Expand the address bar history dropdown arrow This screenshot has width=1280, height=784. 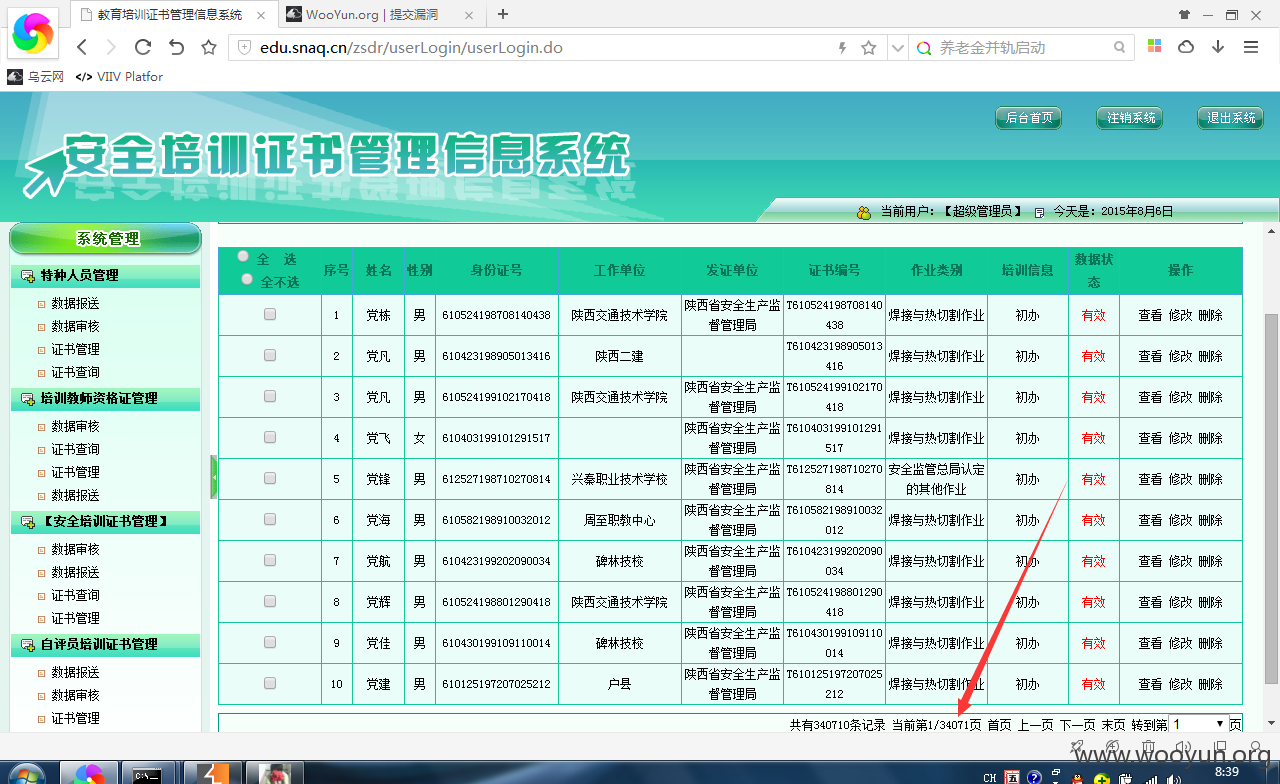(x=897, y=48)
